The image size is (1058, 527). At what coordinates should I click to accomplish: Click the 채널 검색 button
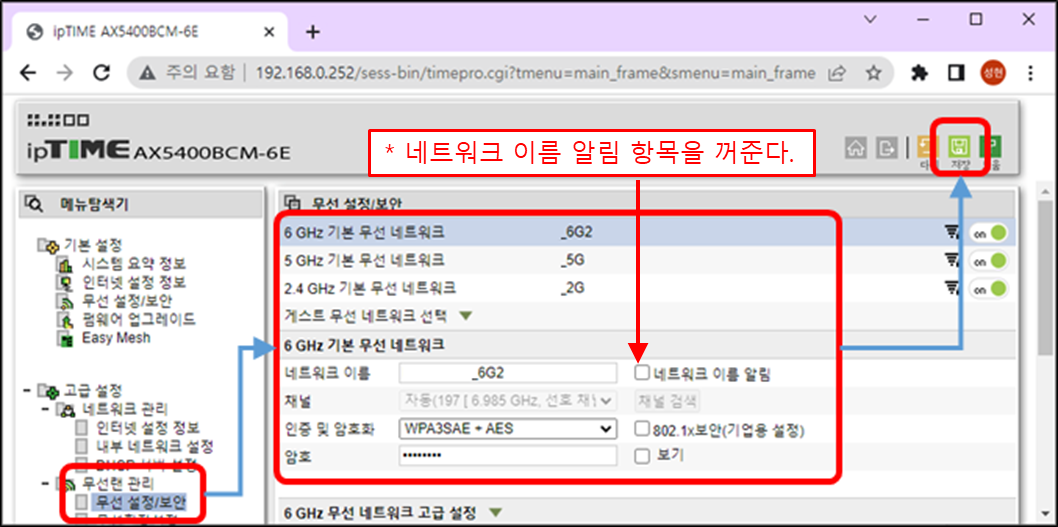tap(667, 400)
